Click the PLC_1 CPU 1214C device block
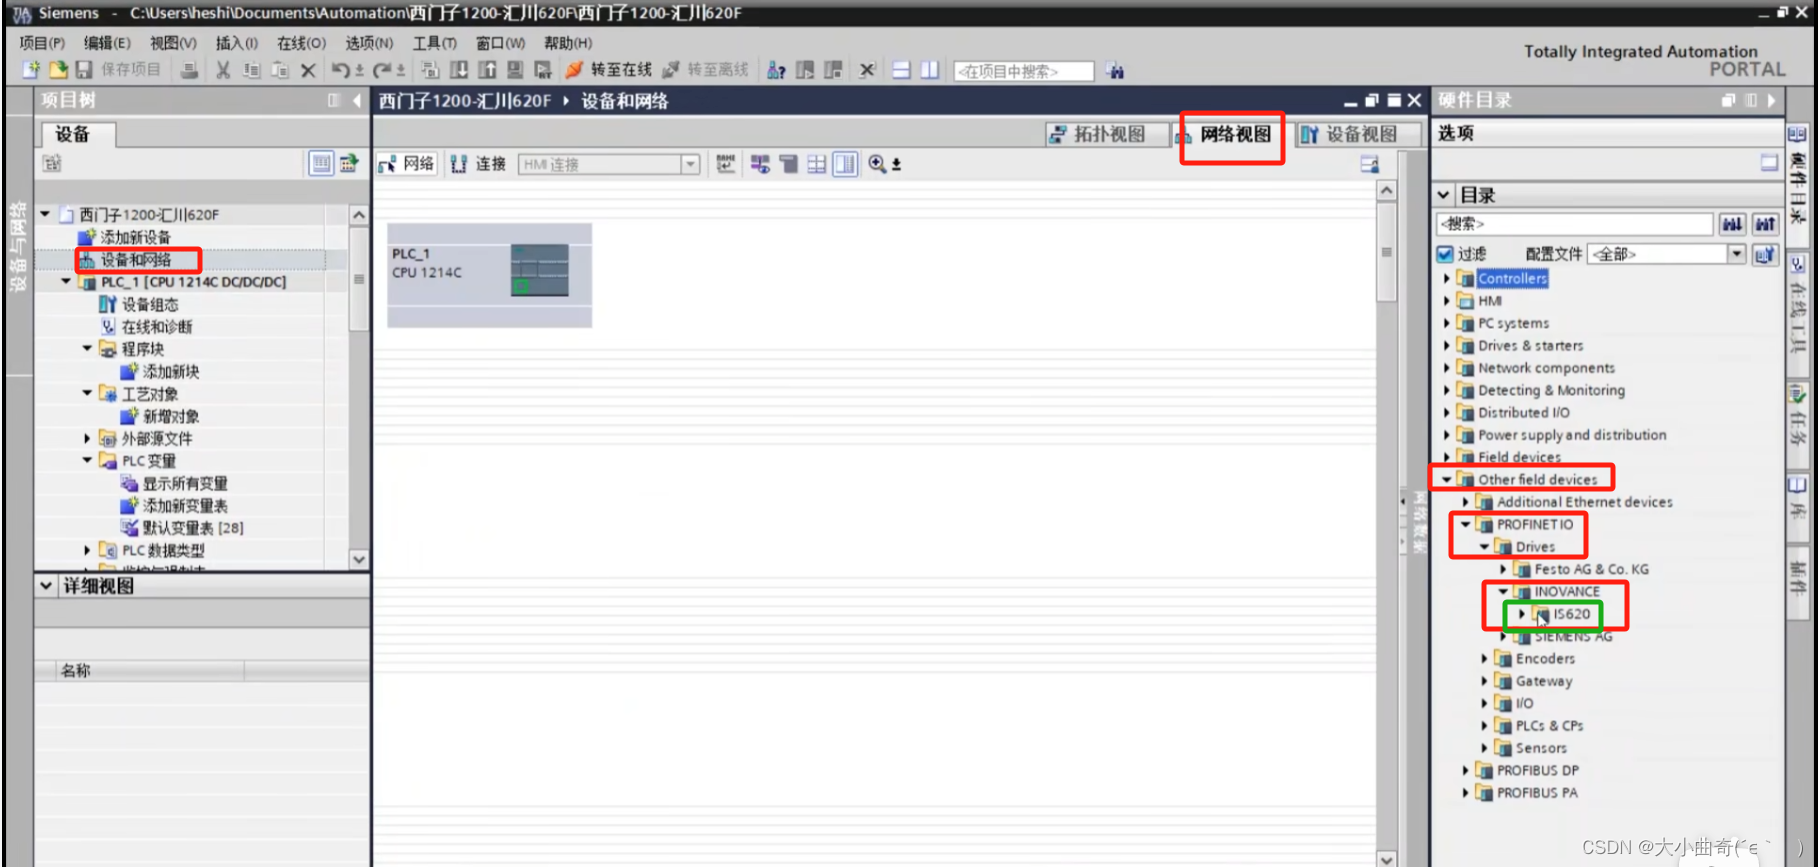Screen dimensions: 1818x867 pyautogui.click(x=490, y=275)
